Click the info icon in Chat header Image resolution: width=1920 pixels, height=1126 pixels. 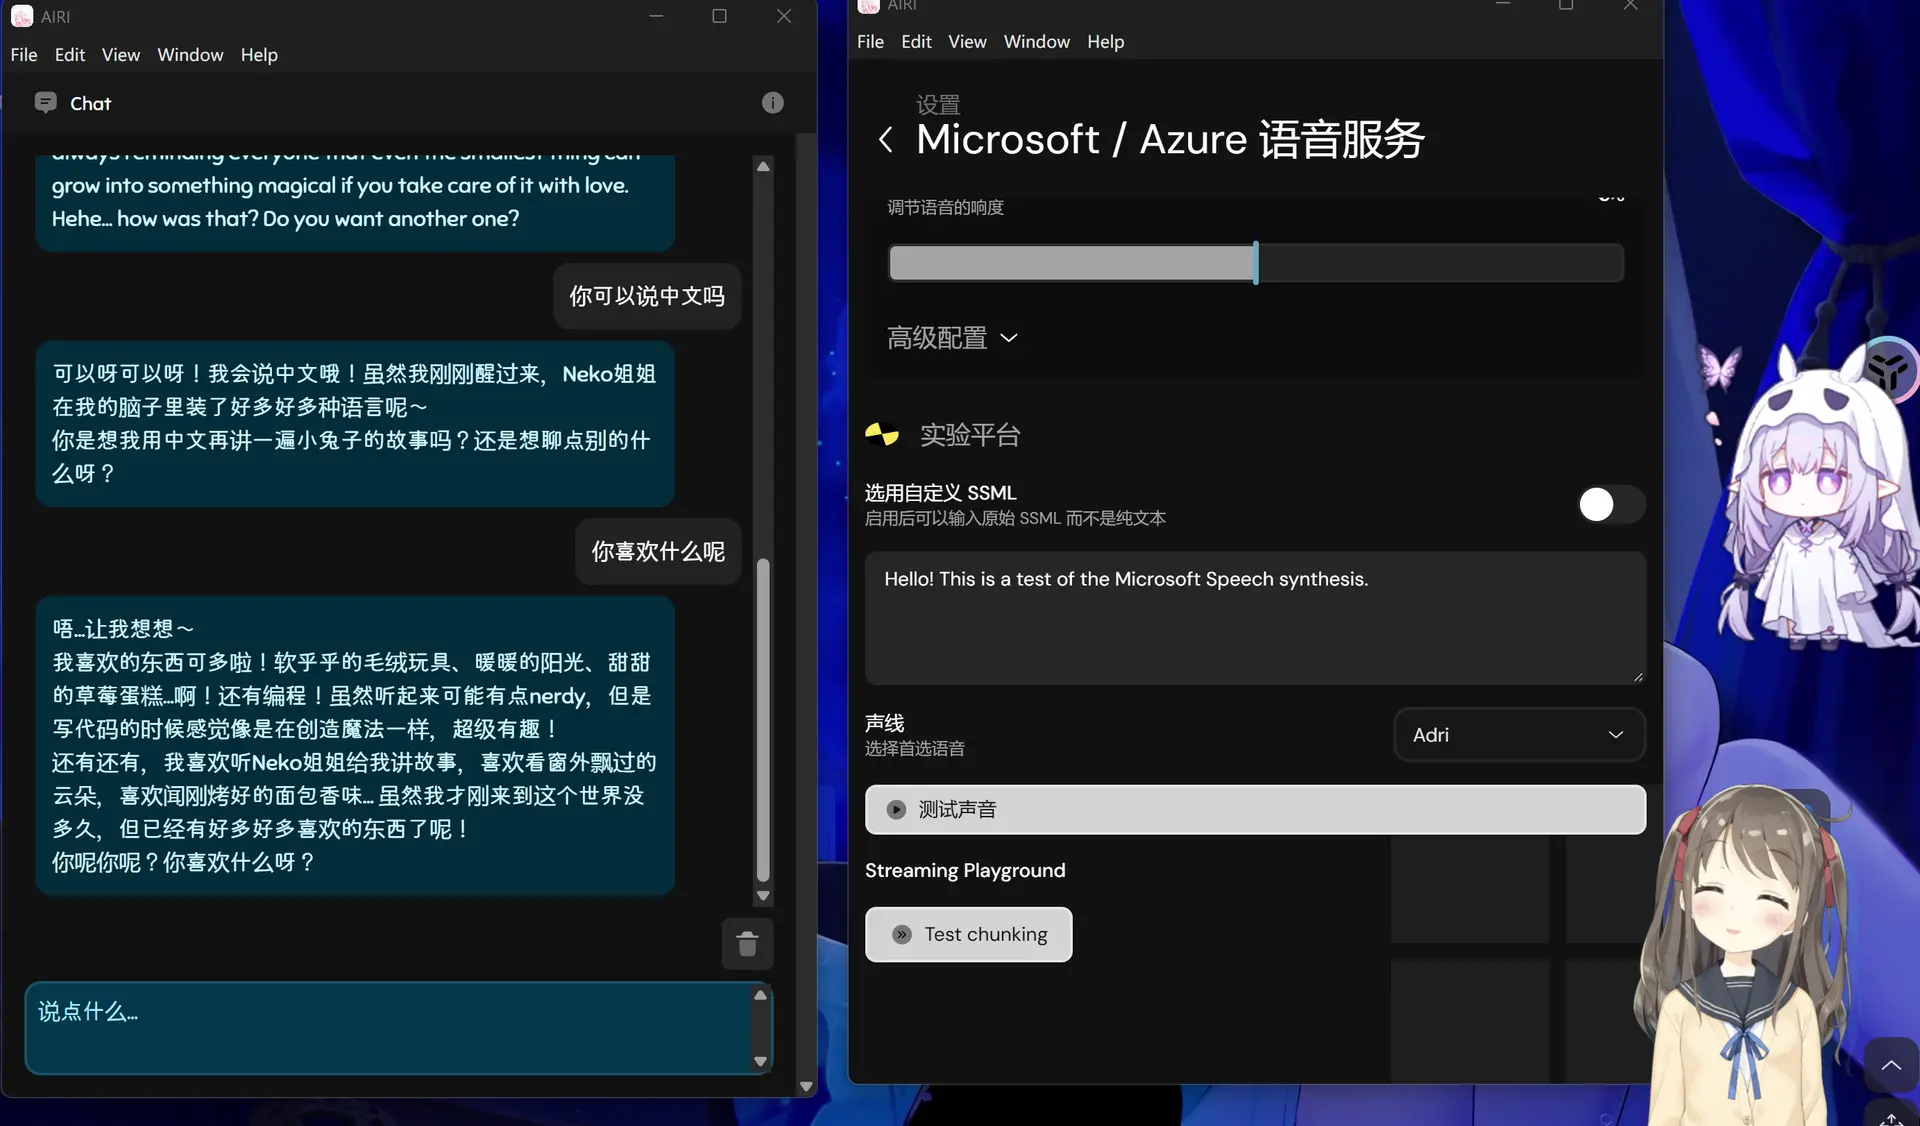773,103
